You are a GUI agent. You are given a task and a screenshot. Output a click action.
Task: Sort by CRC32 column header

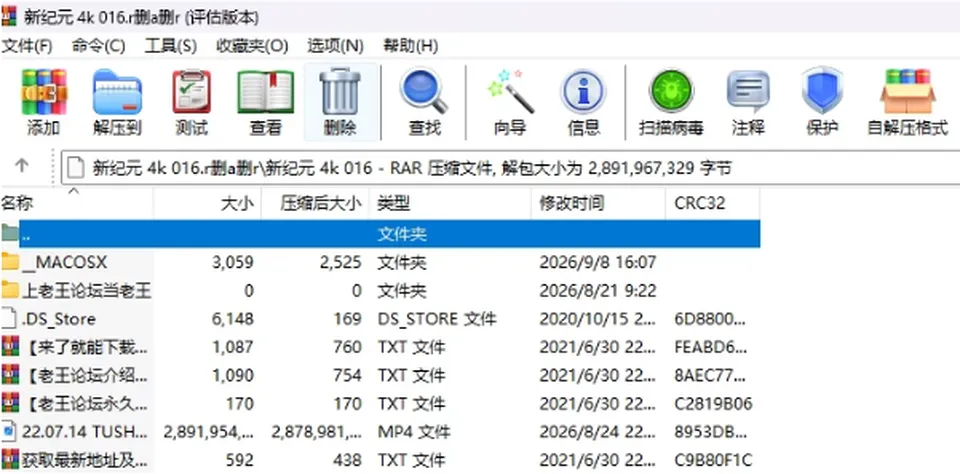[x=713, y=203]
